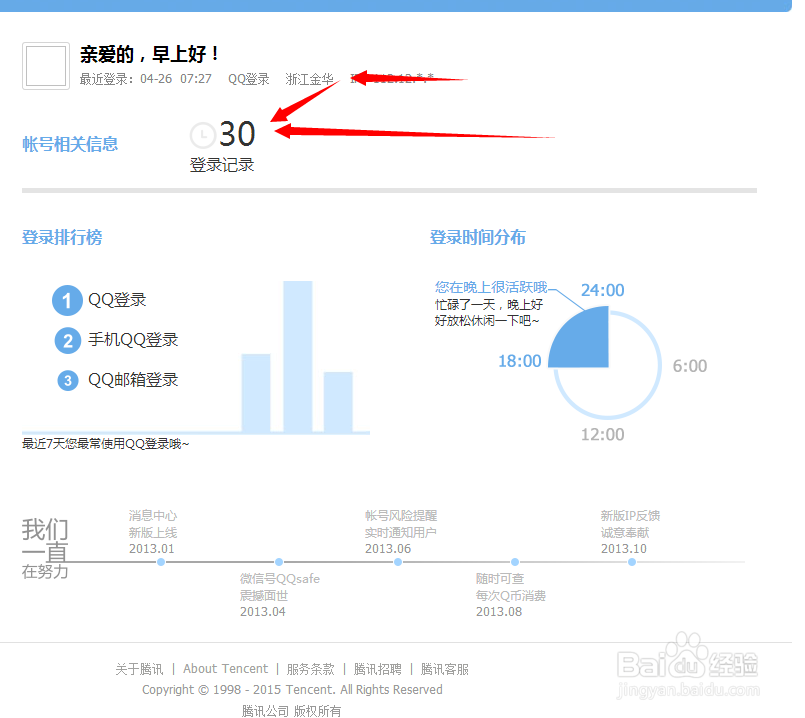
Task: Click the 24:00 clock label
Action: (603, 290)
